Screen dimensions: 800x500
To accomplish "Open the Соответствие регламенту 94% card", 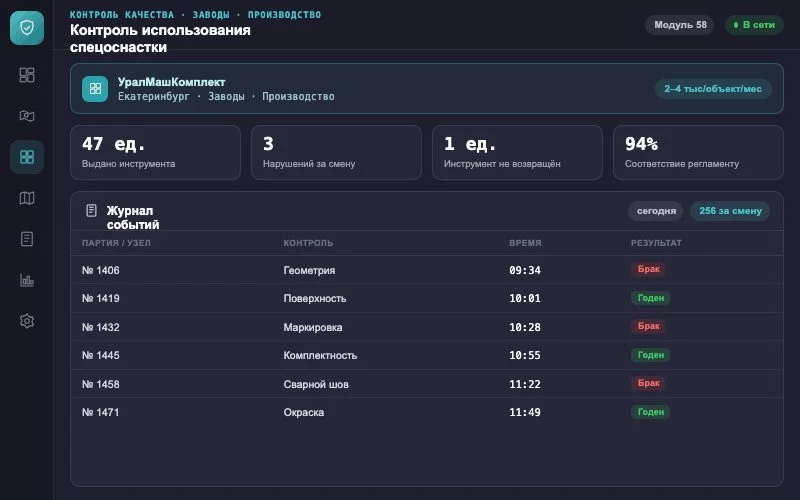I will click(698, 153).
